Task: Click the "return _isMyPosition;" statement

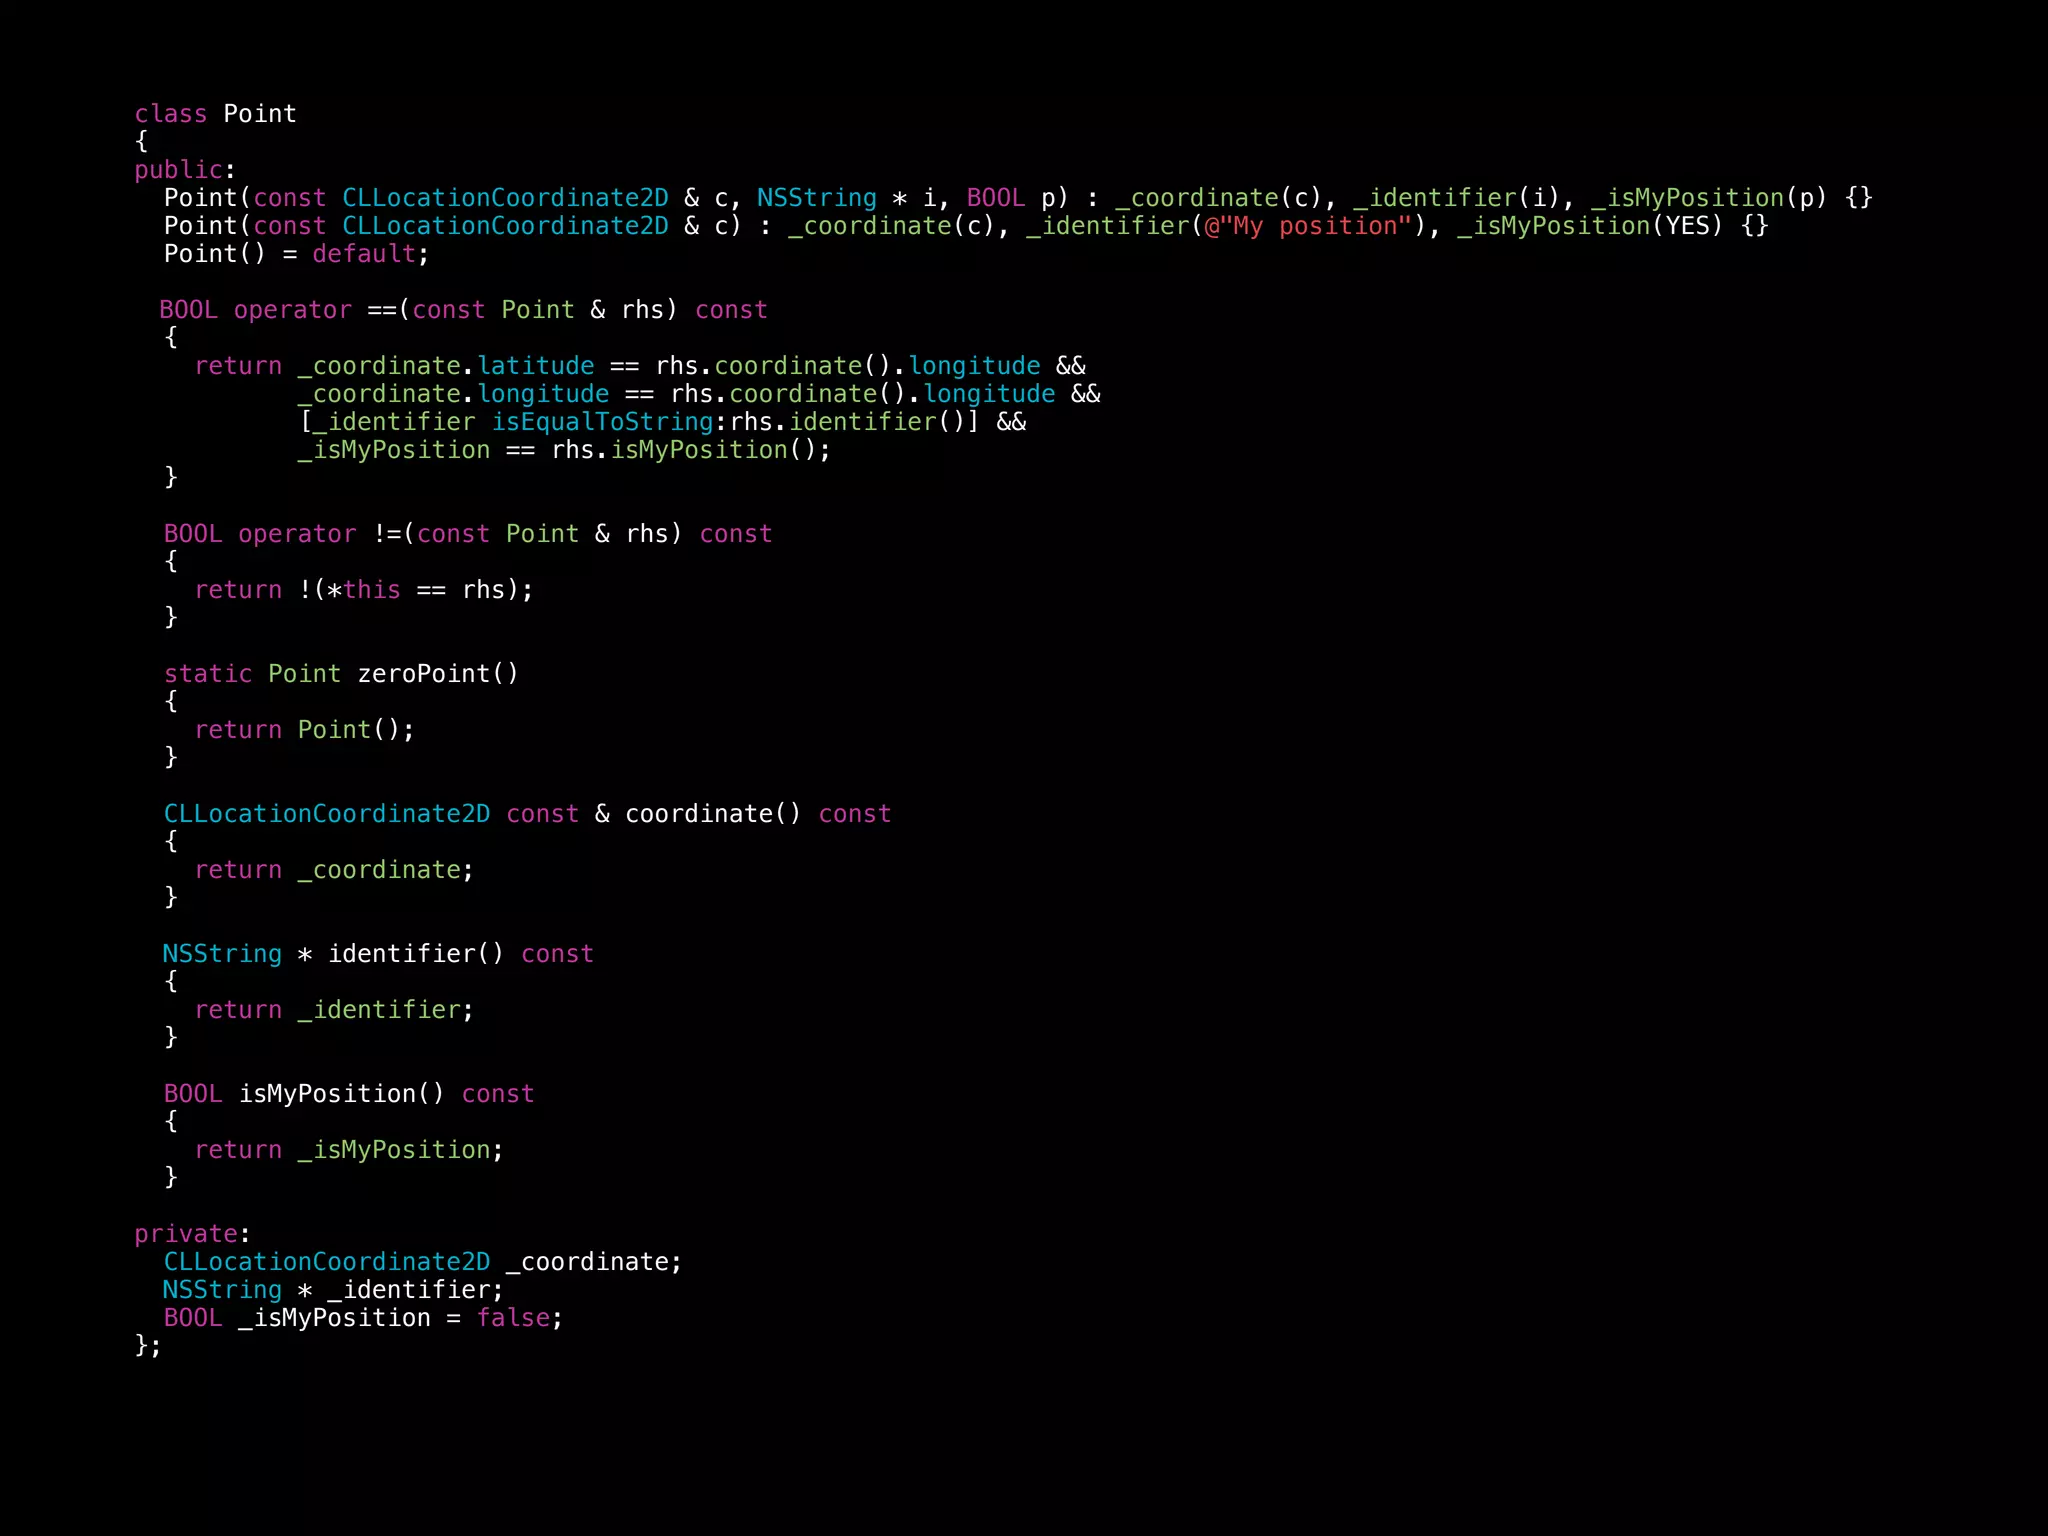Action: click(349, 1150)
